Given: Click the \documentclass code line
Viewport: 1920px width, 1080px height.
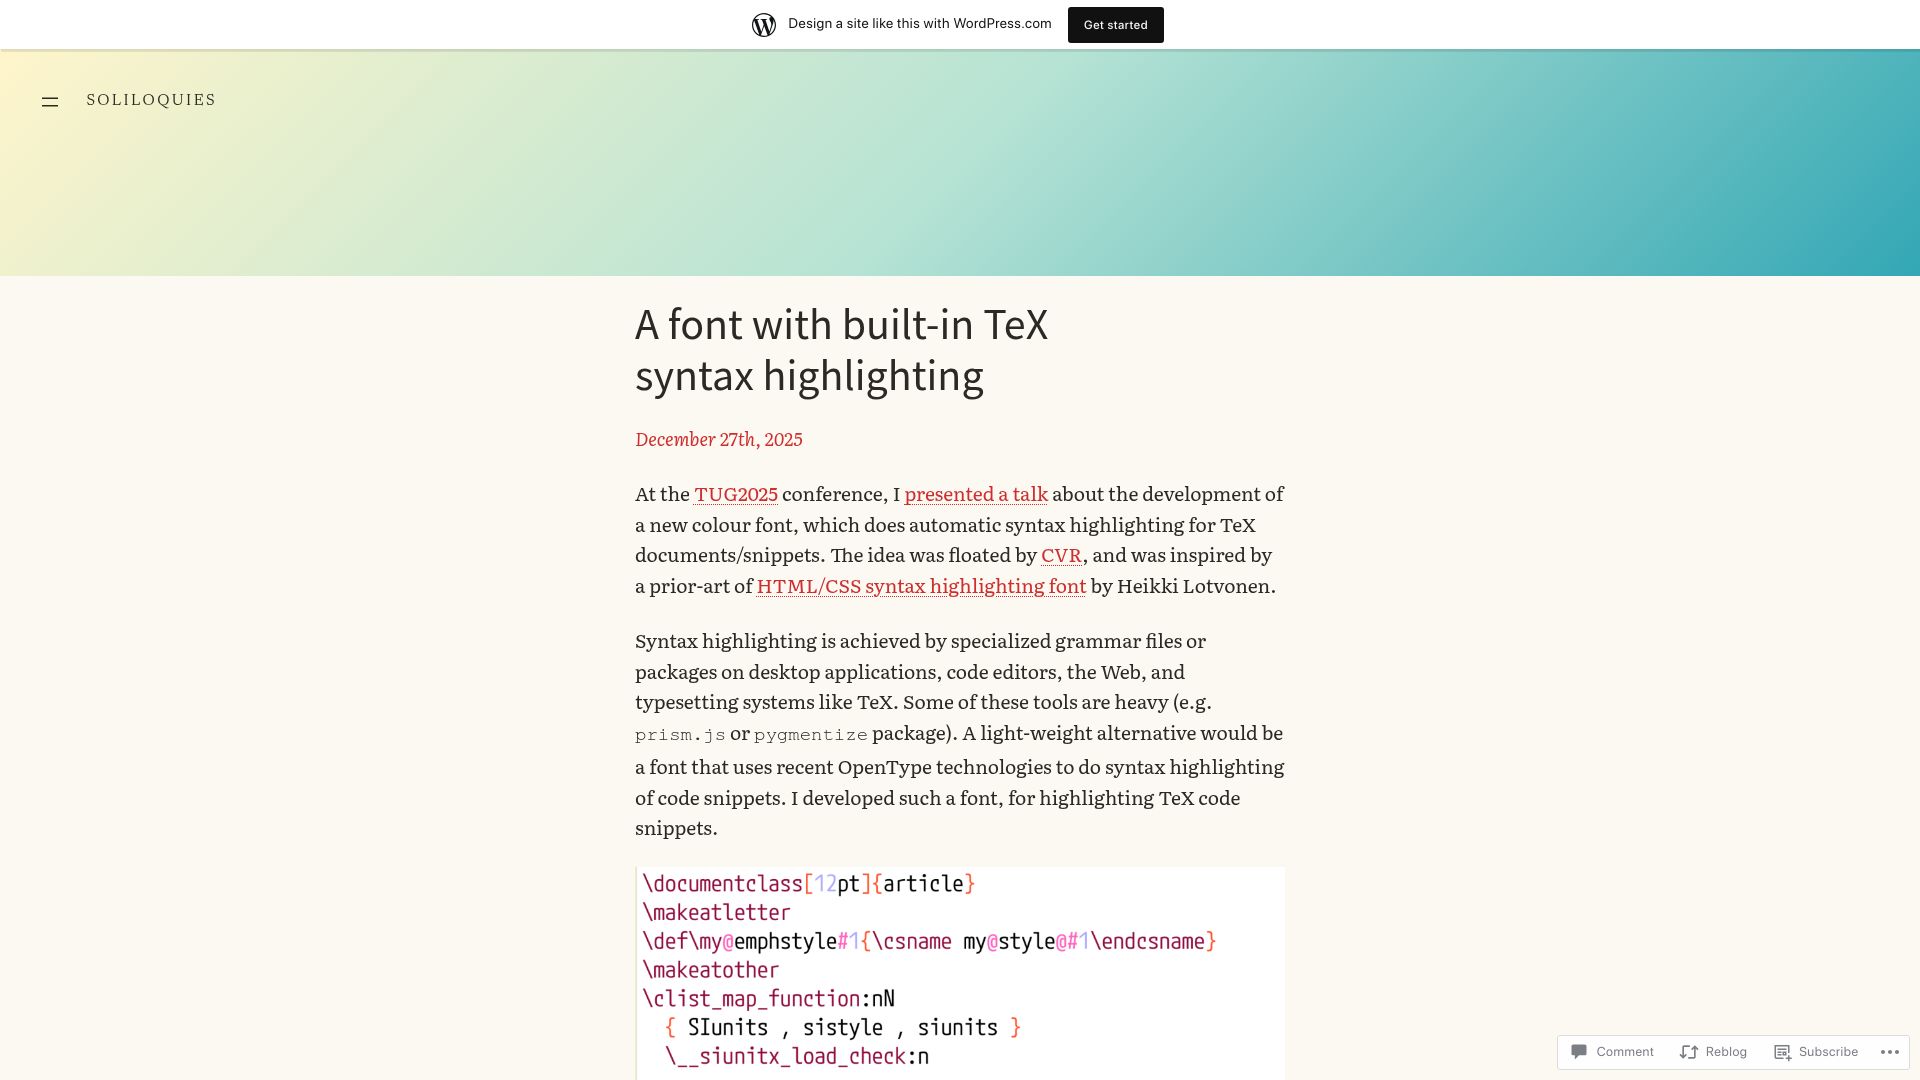Looking at the screenshot, I should [x=809, y=884].
